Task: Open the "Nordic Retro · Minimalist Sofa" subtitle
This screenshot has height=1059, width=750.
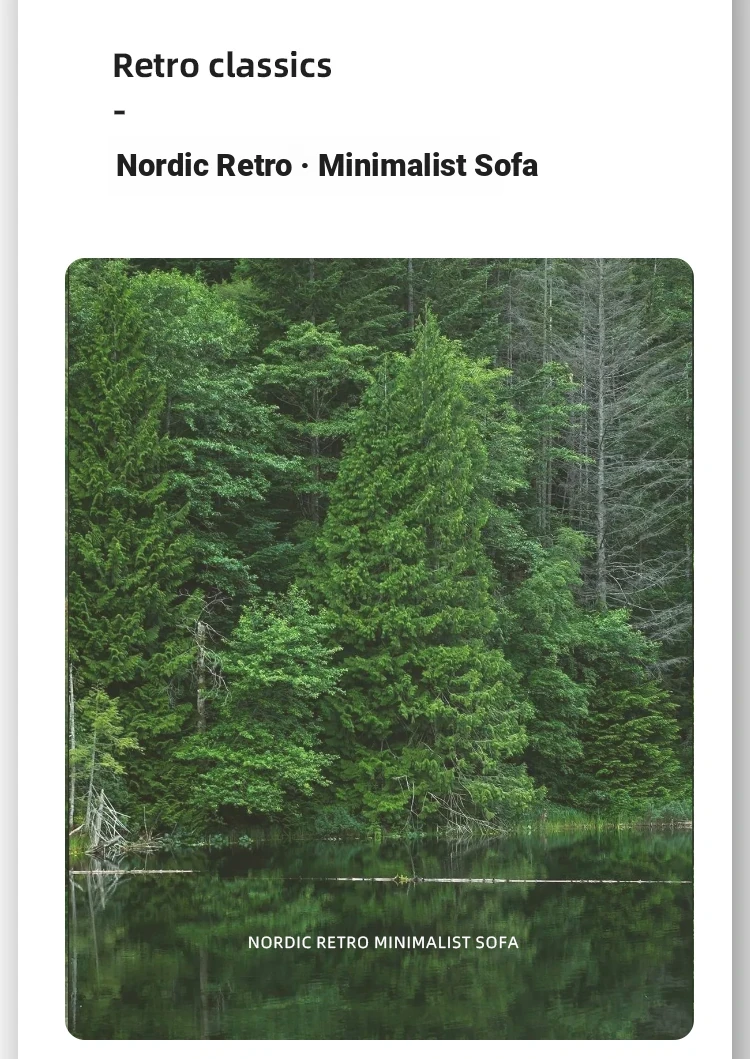Action: click(327, 165)
